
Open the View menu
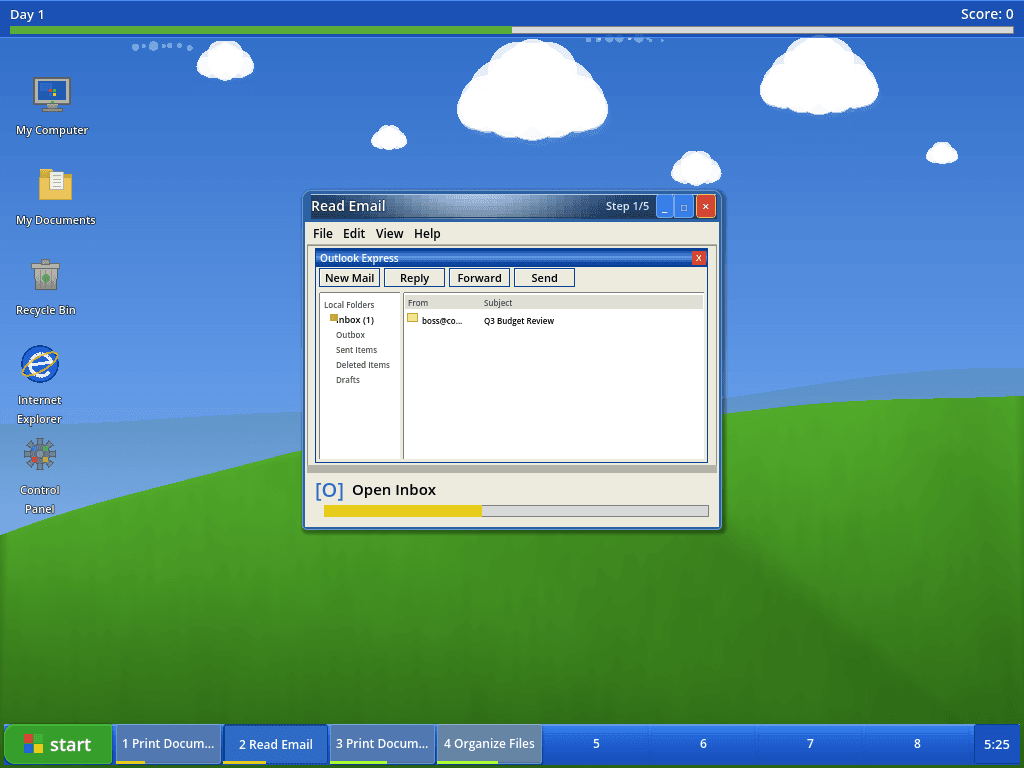[x=389, y=233]
